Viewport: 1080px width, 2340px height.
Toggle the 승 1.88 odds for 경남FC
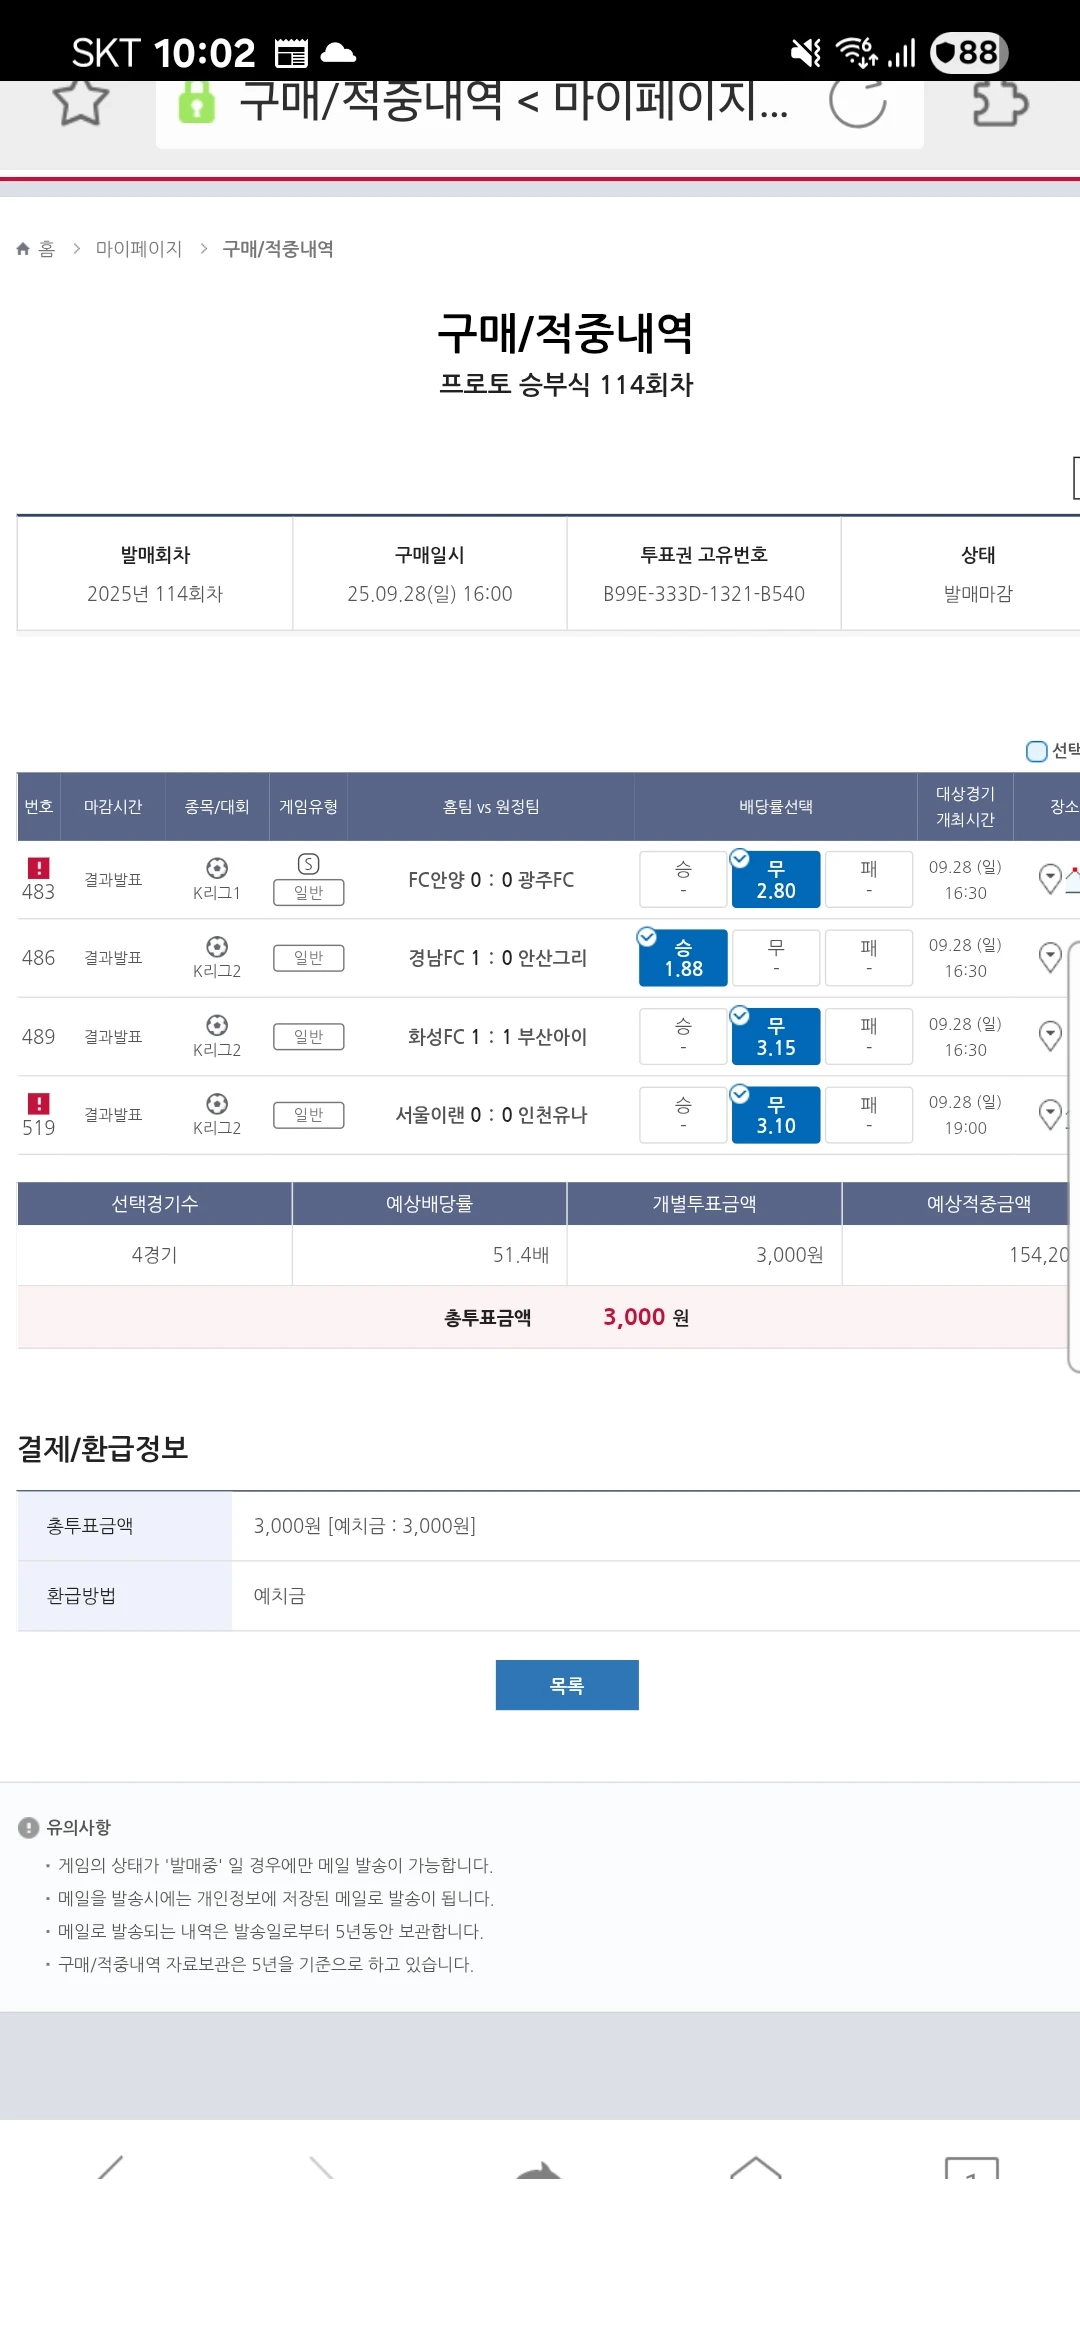683,958
